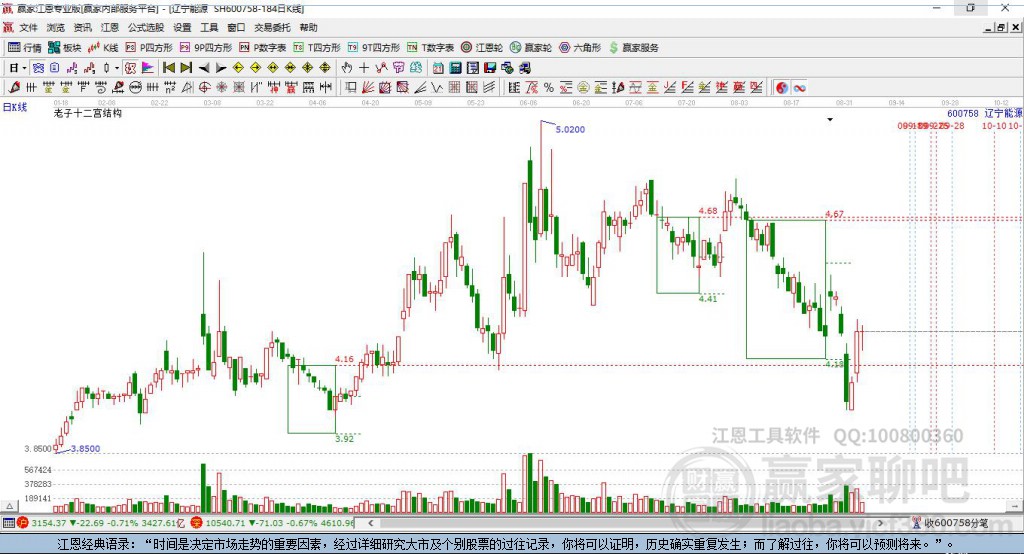Click the 日K线 period label

[15, 107]
